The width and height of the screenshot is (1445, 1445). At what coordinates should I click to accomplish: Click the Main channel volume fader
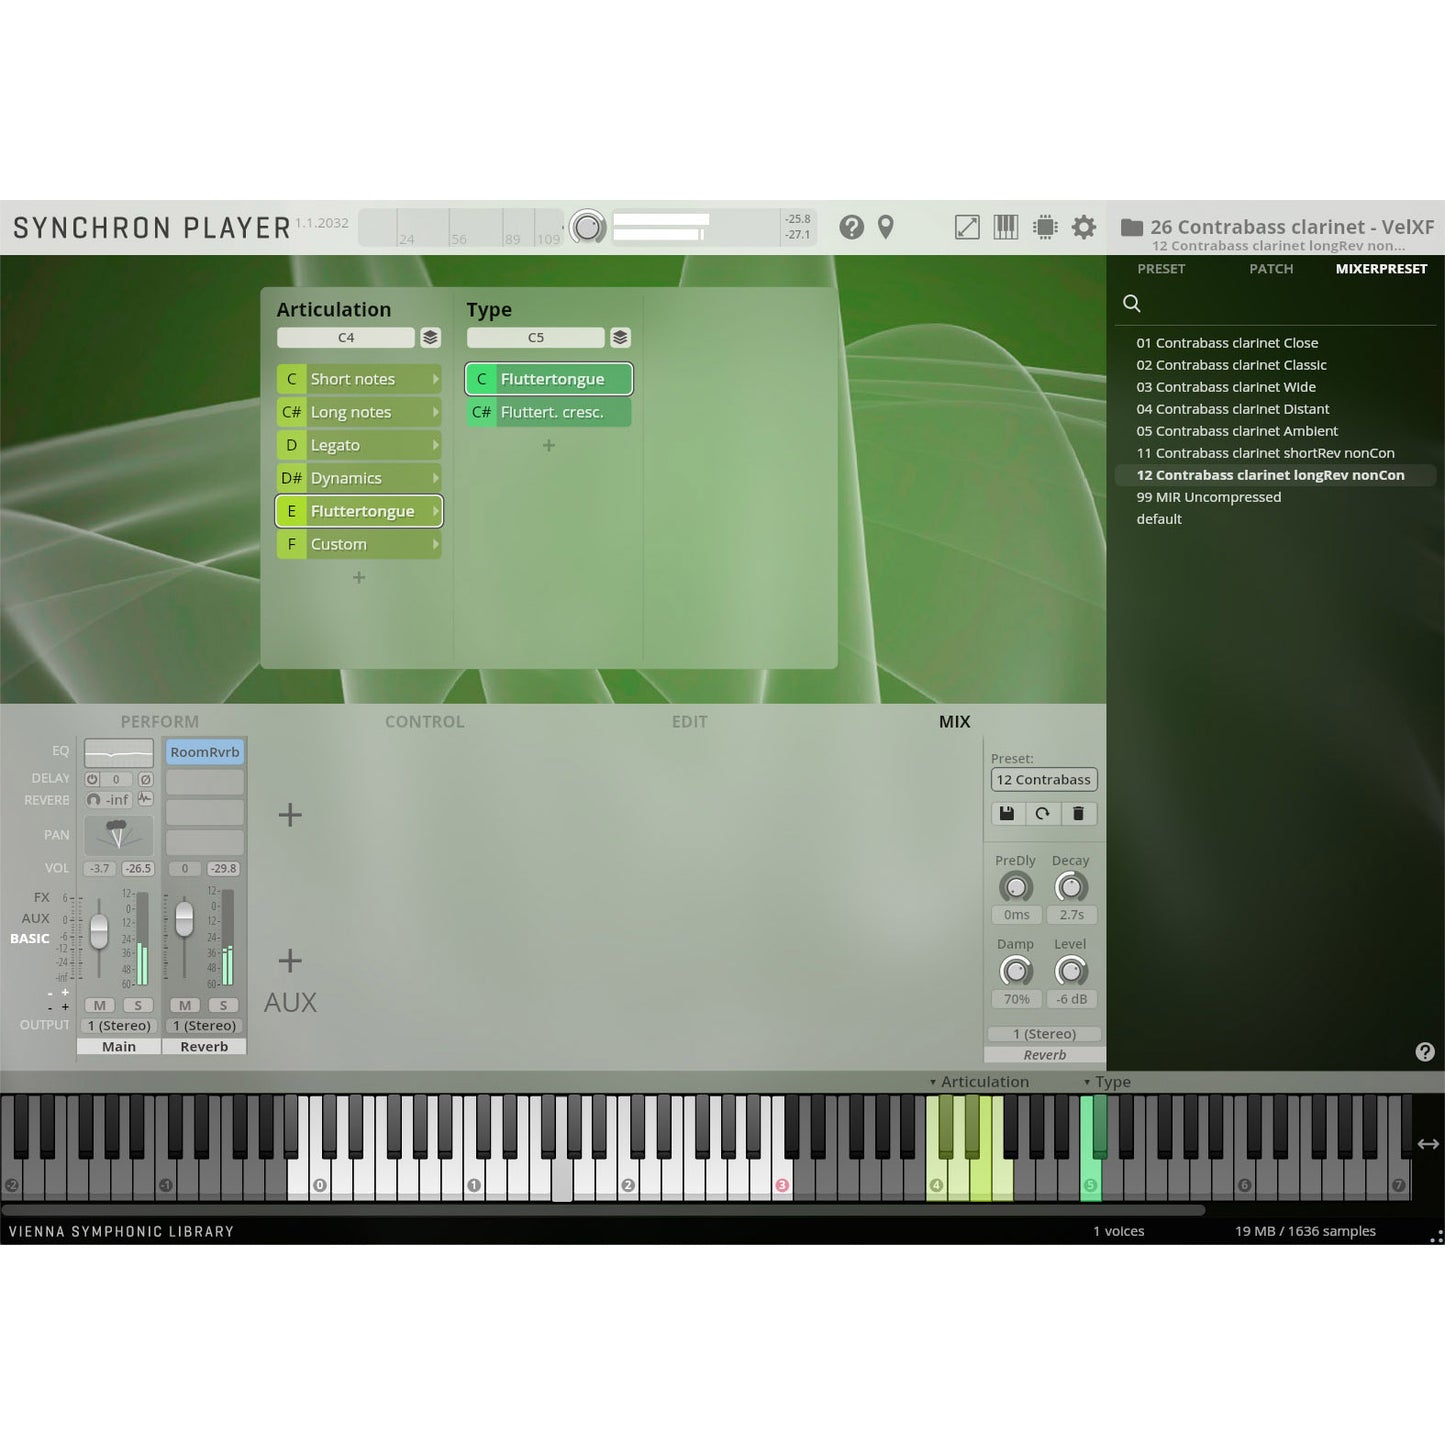pyautogui.click(x=99, y=931)
